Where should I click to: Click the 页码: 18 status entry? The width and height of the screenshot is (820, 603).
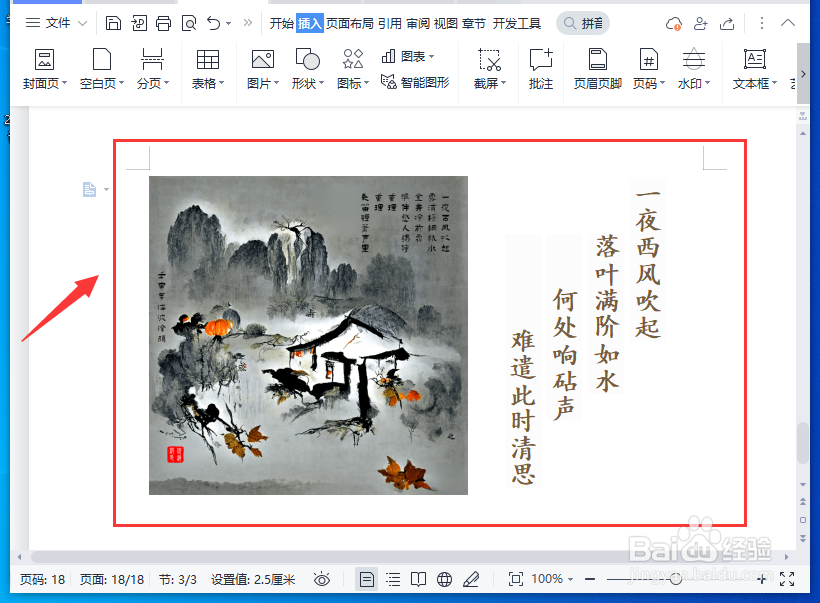click(42, 579)
